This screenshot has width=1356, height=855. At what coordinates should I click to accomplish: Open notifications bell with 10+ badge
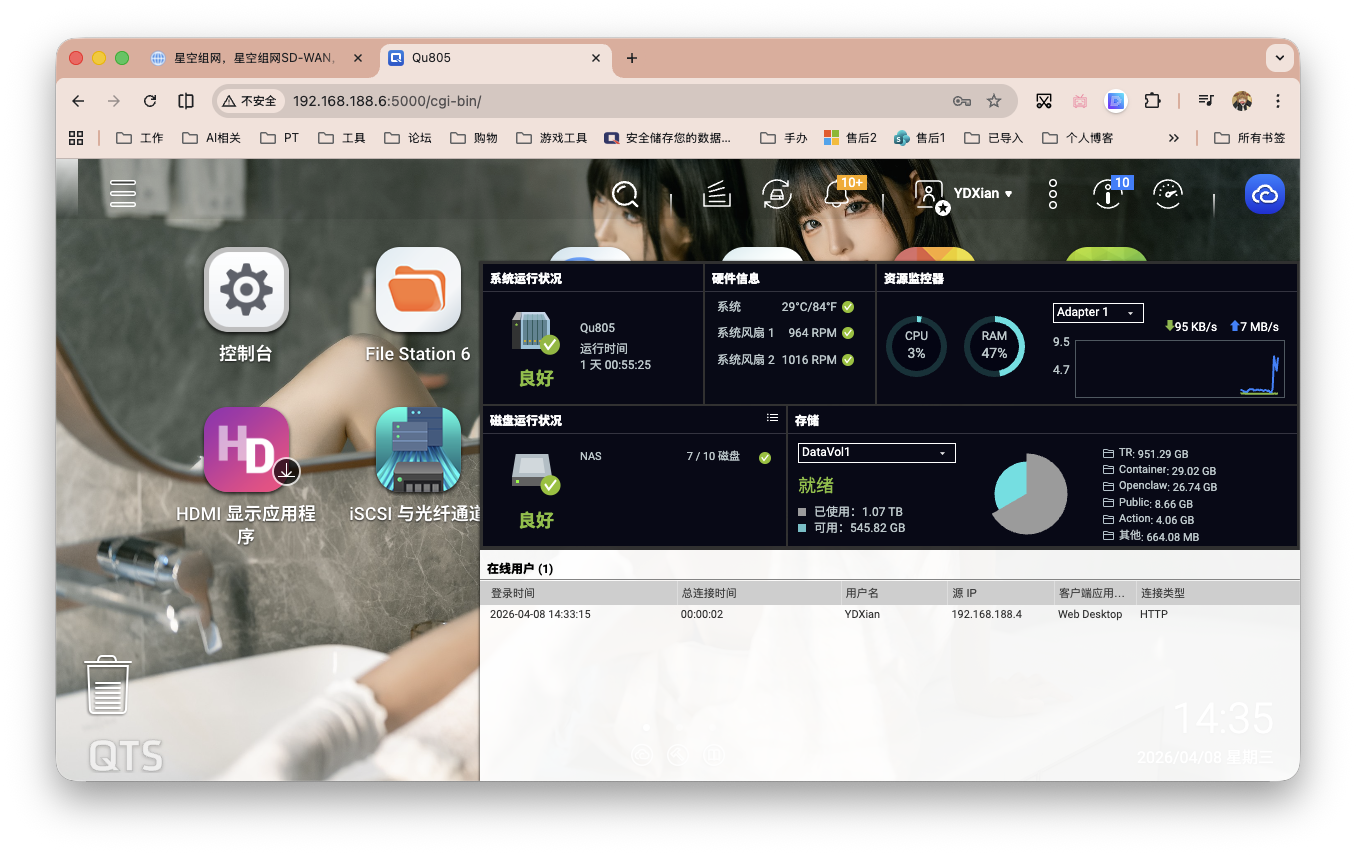tap(838, 194)
